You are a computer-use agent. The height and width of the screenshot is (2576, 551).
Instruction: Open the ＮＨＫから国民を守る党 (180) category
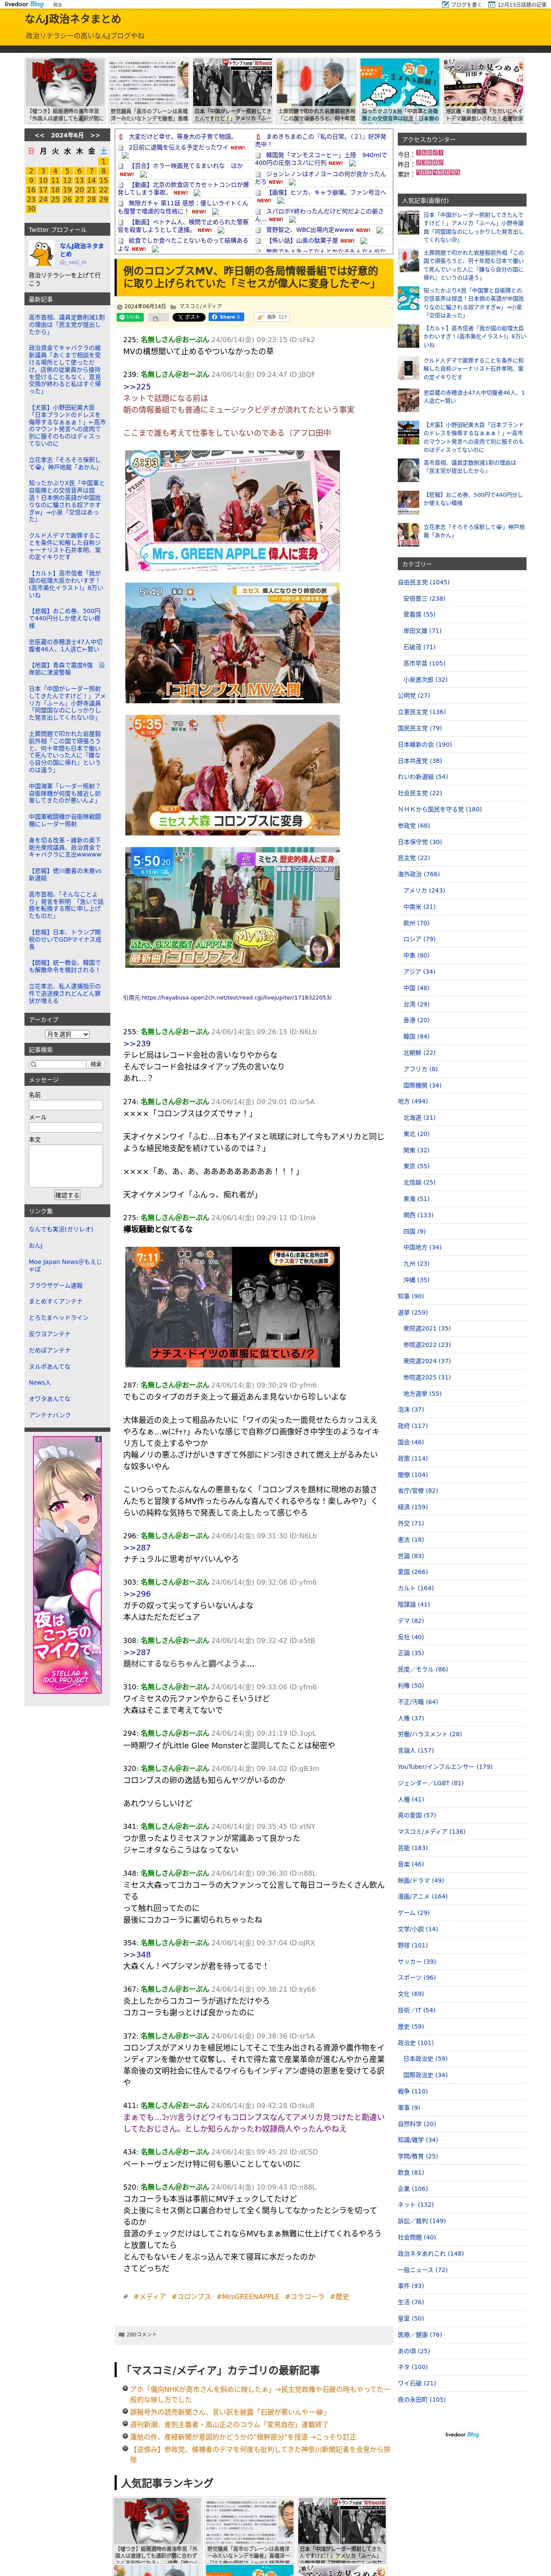[x=440, y=809]
